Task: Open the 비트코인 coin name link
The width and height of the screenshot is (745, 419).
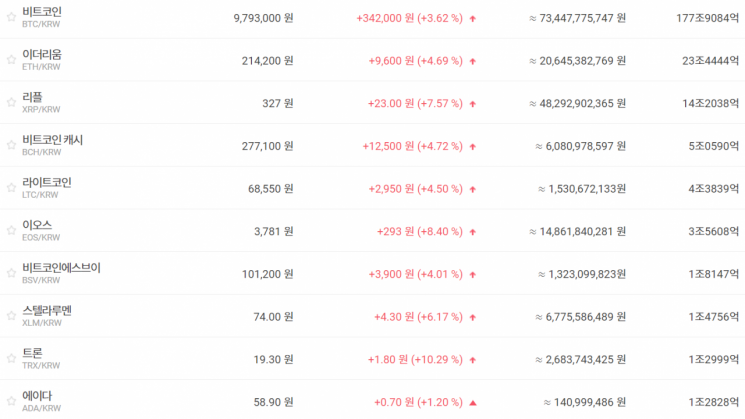Action: 42,12
